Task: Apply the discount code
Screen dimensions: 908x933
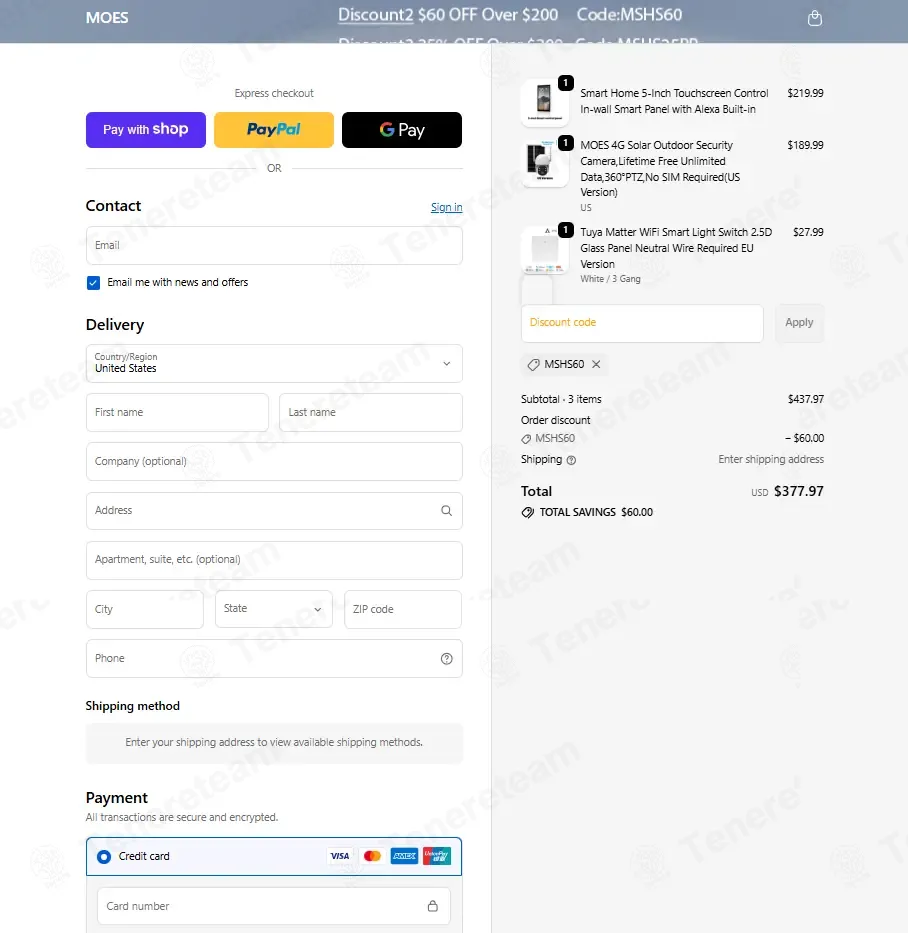Action: click(799, 323)
